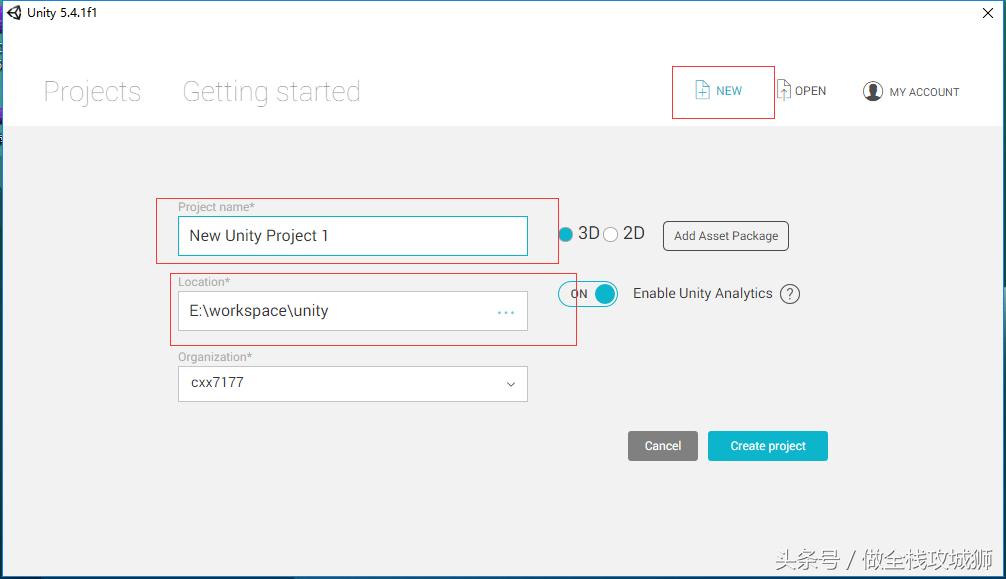This screenshot has height=579, width=1006.
Task: Click the Unity logo in the title bar
Action: pyautogui.click(x=12, y=13)
